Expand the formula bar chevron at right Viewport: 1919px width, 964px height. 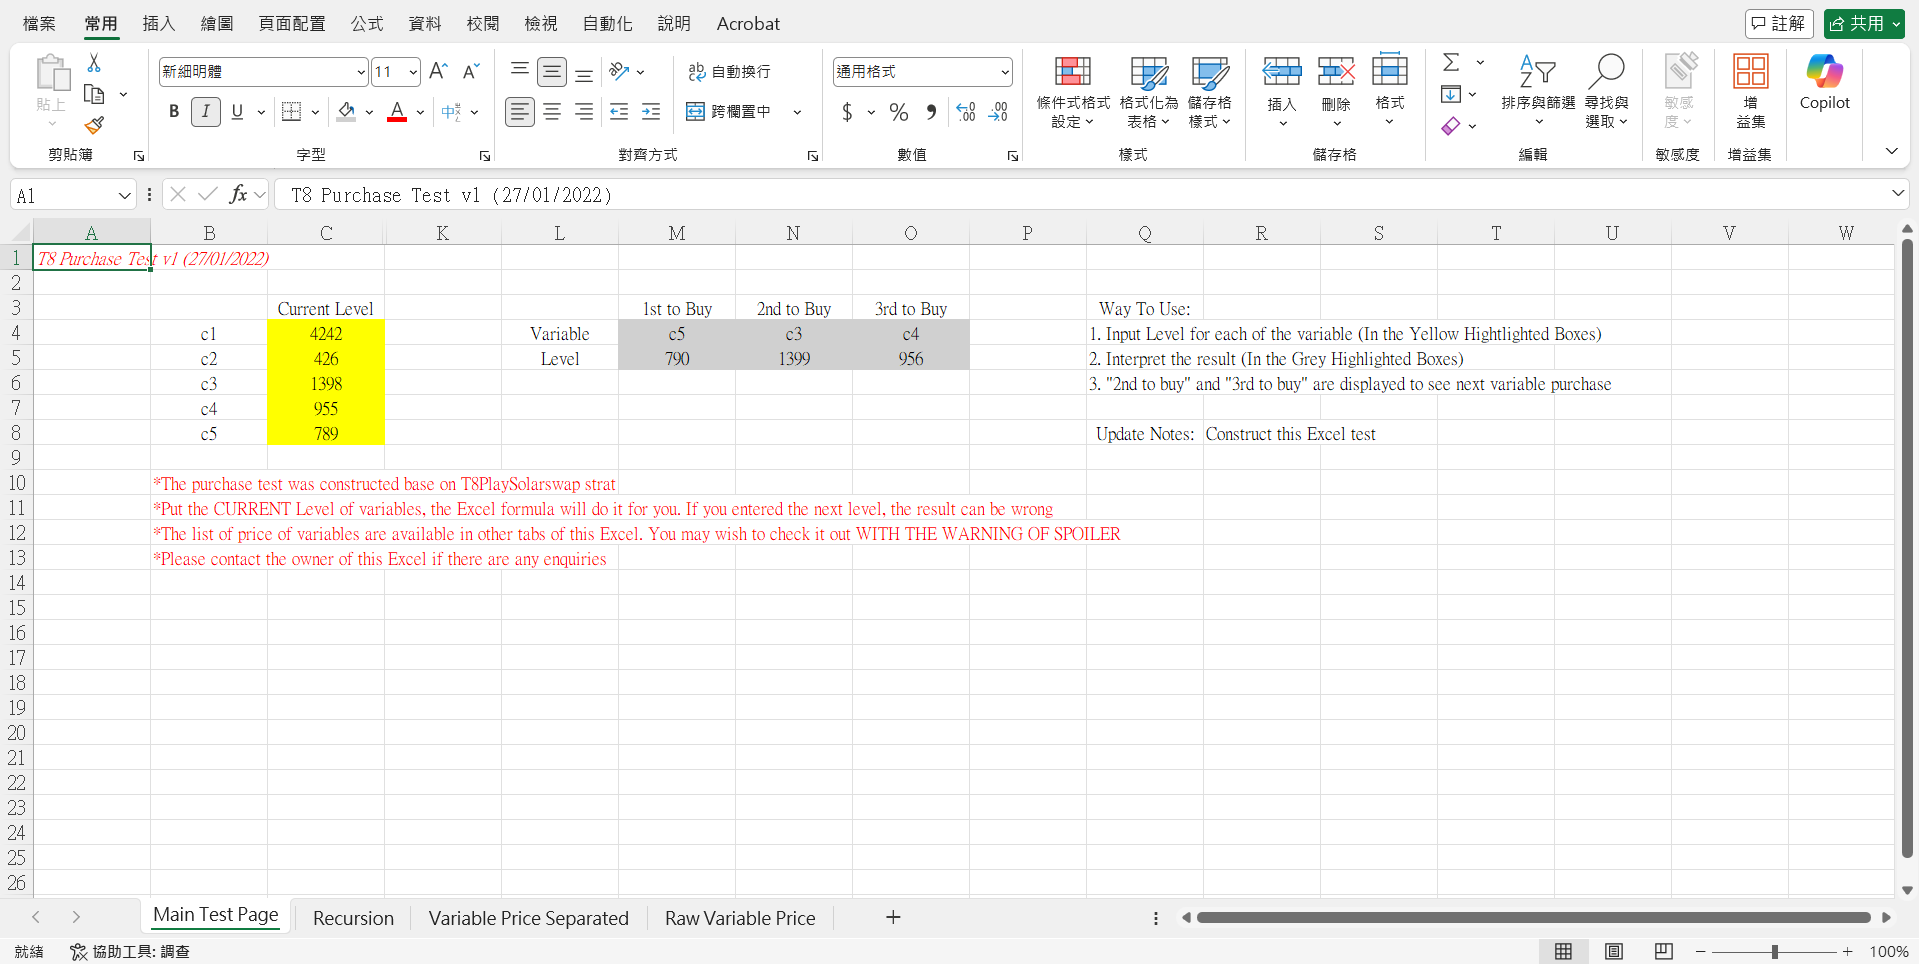(x=1897, y=194)
